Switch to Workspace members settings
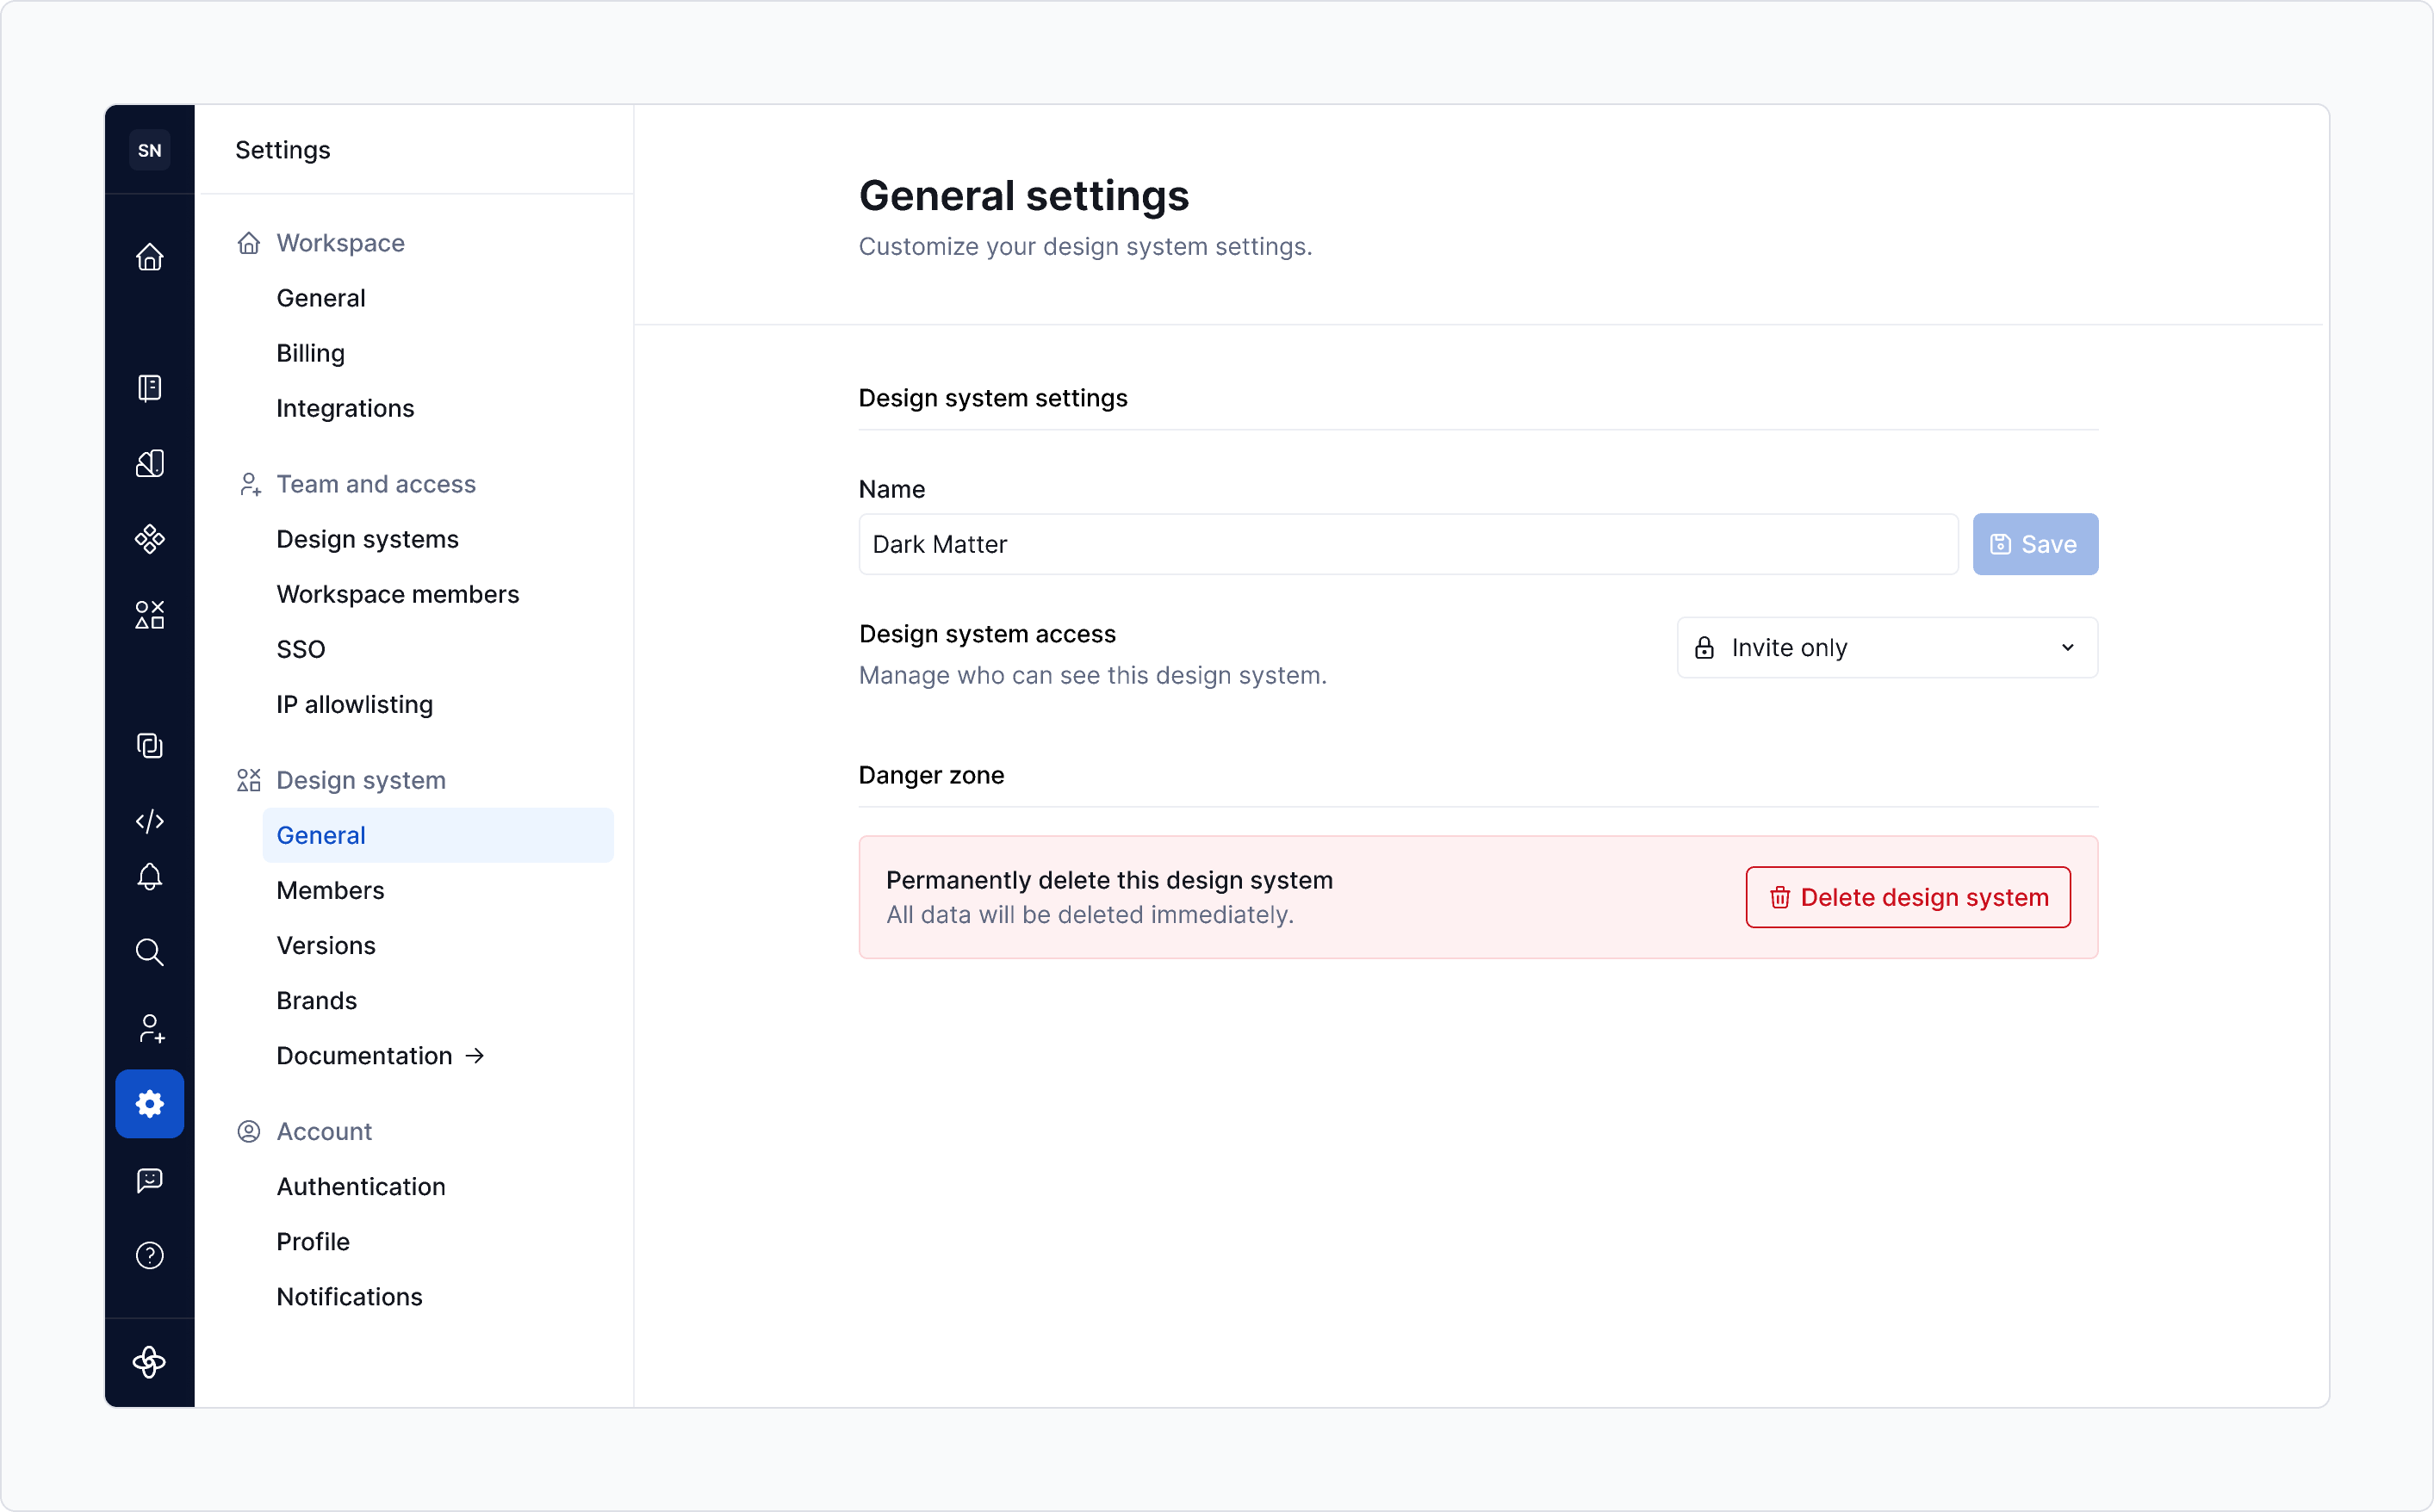 click(x=397, y=593)
